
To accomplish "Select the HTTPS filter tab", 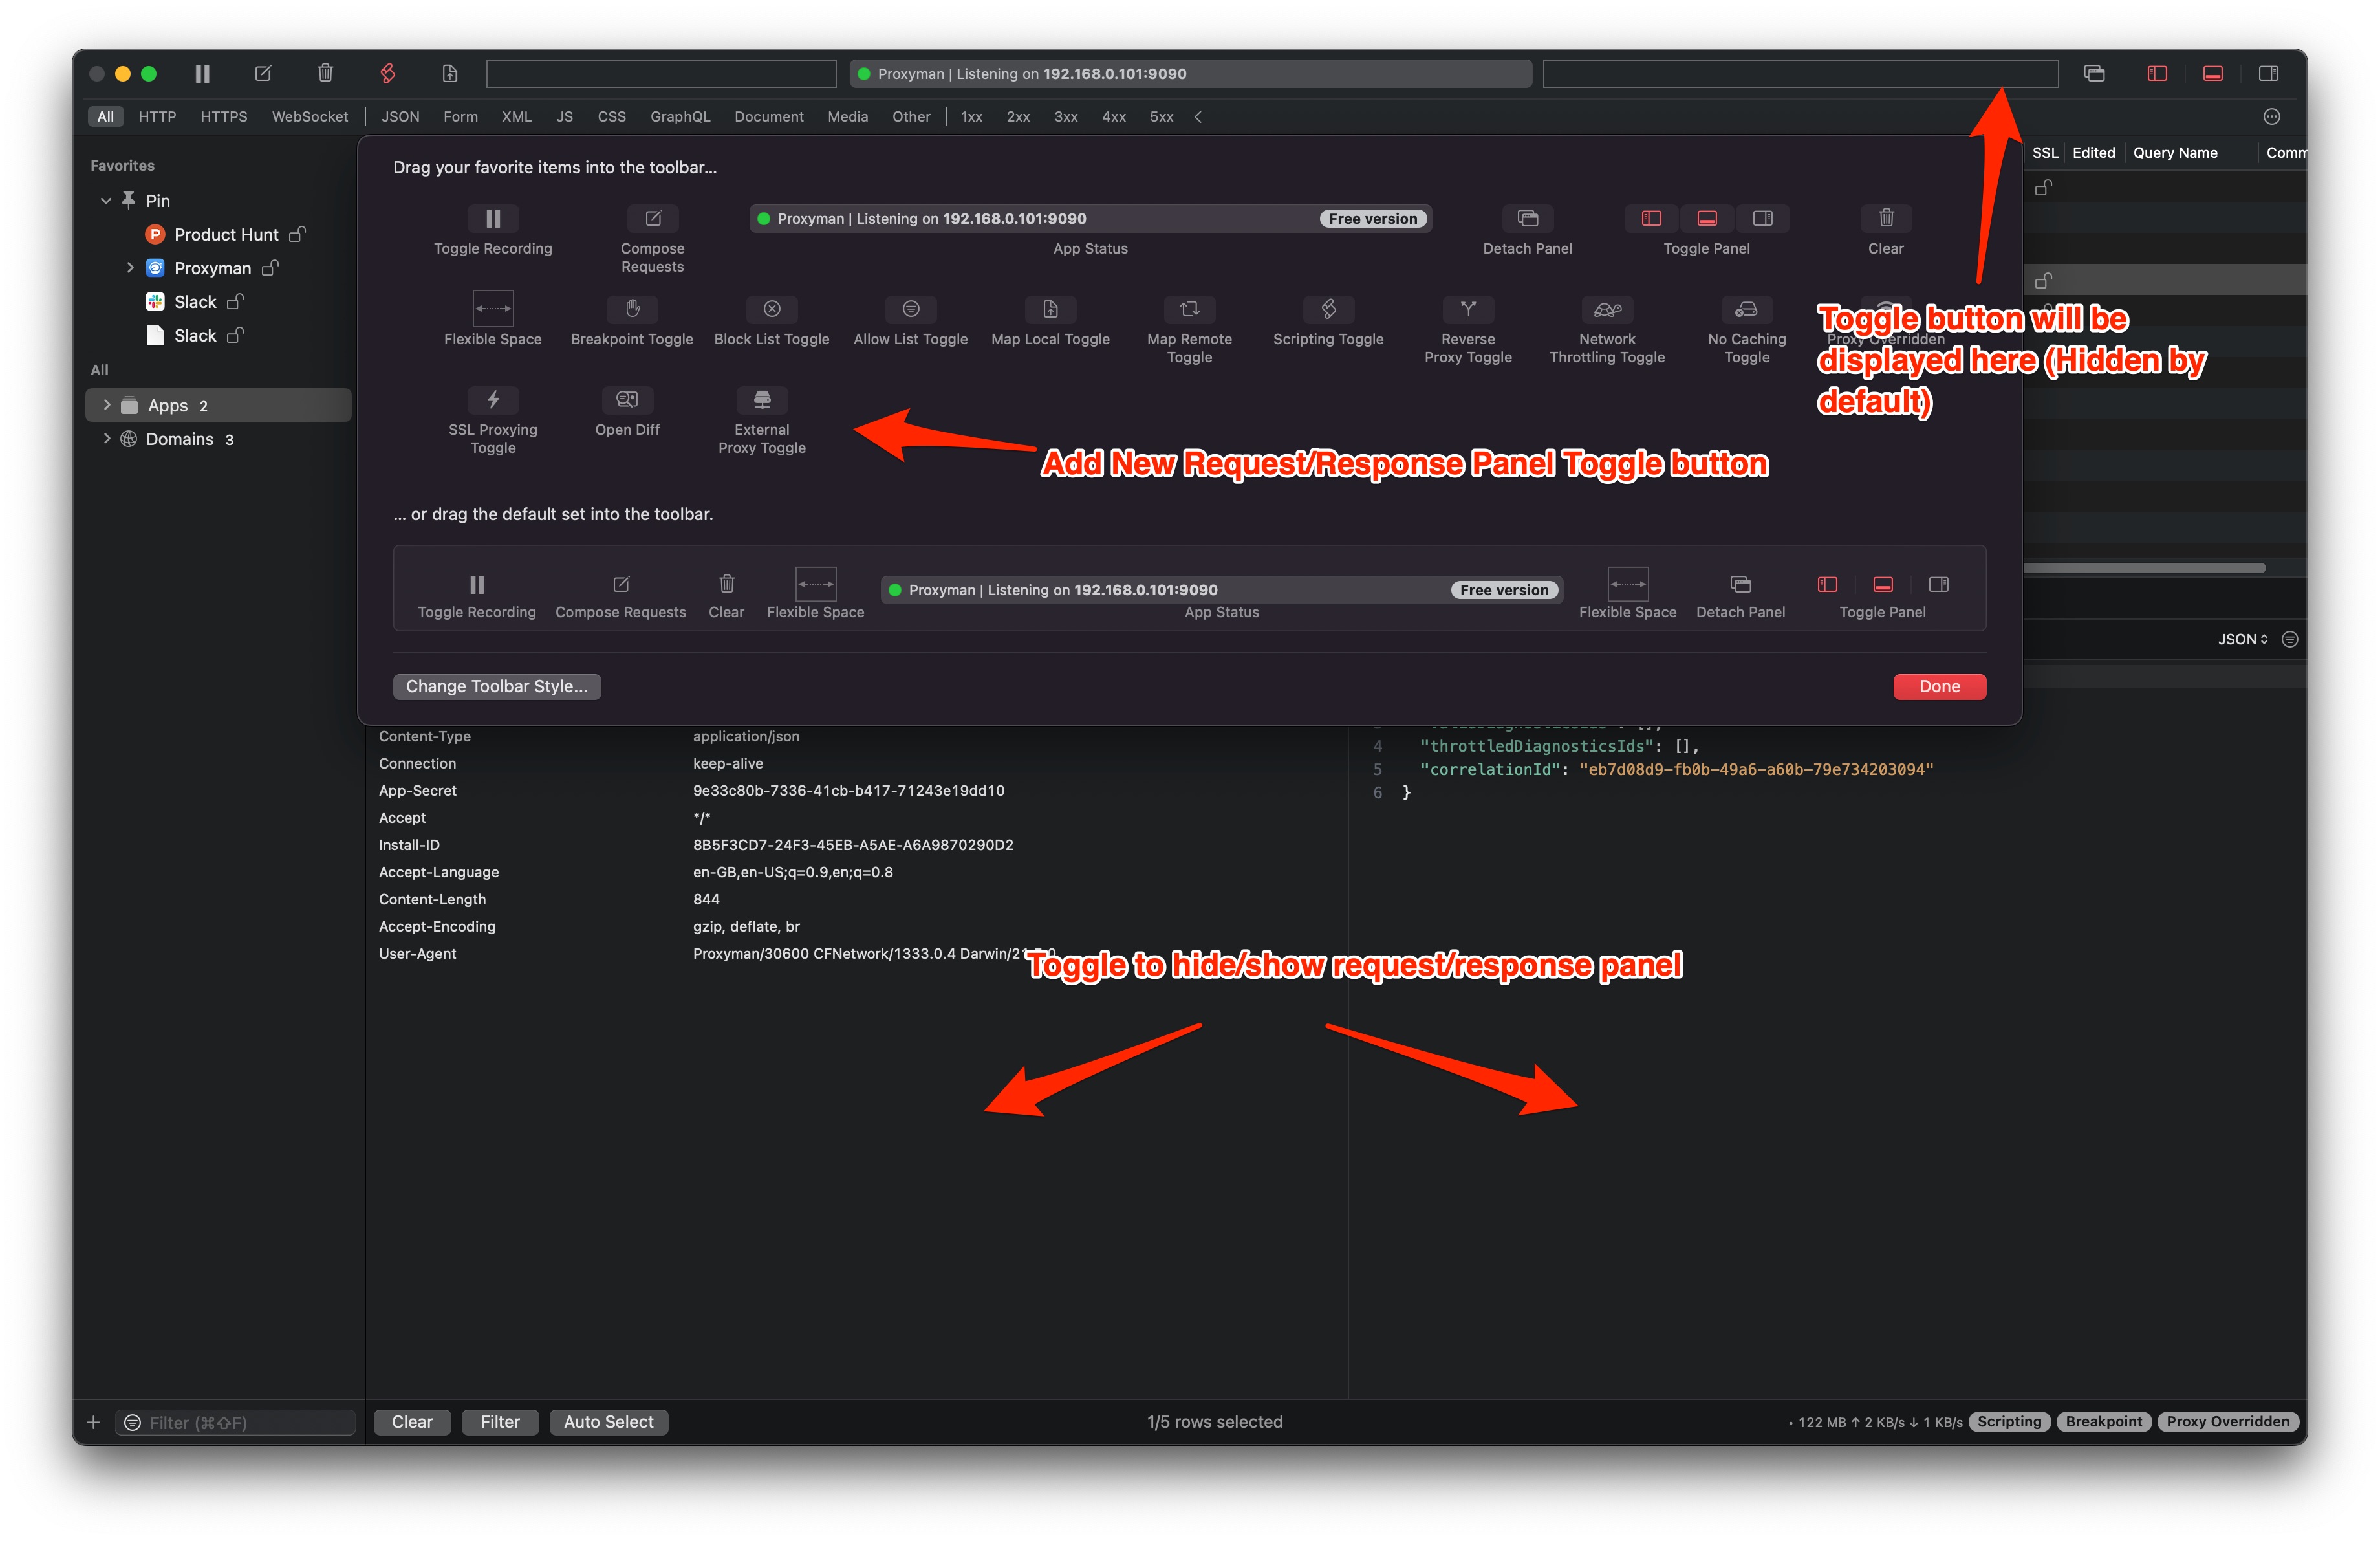I will [x=223, y=116].
